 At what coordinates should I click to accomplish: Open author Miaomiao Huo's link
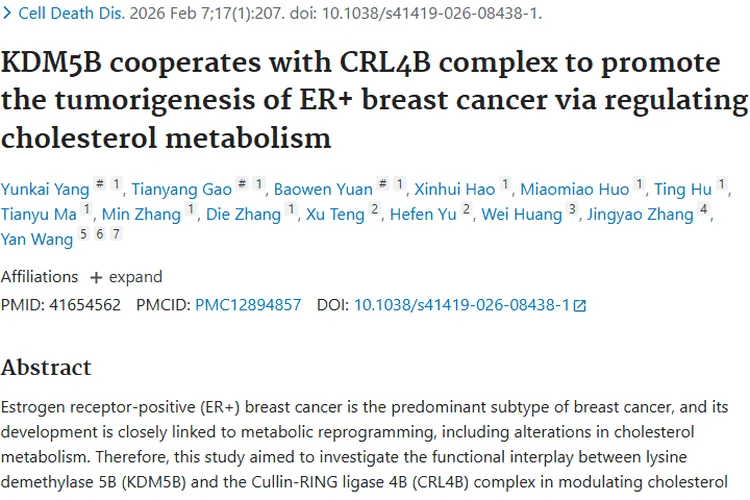pyautogui.click(x=575, y=188)
